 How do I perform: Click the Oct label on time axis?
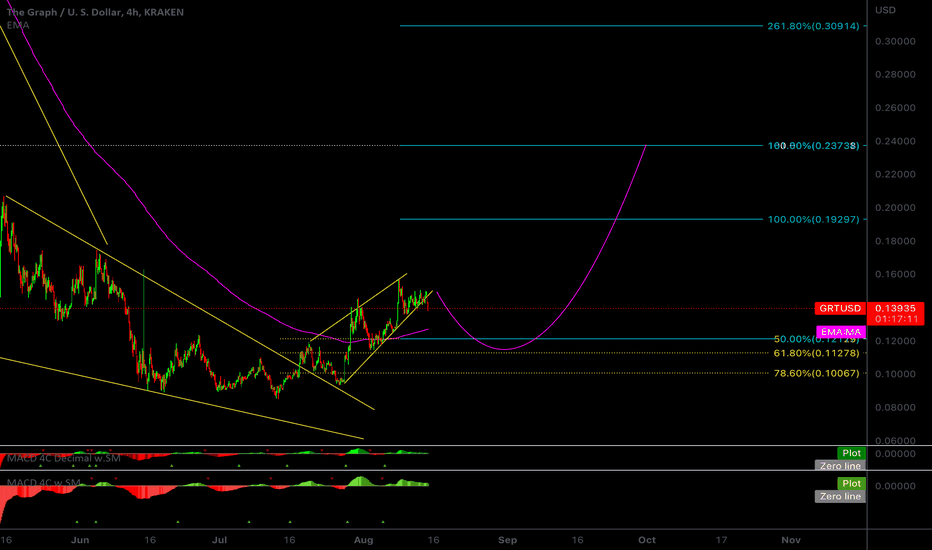pos(647,540)
